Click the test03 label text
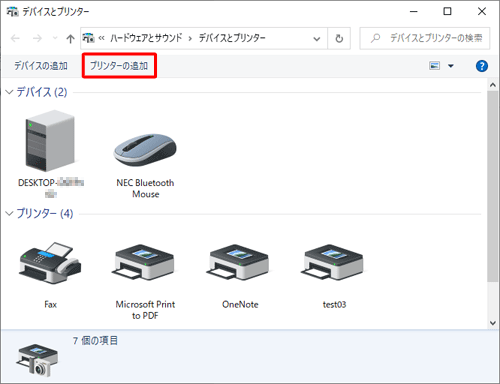Image resolution: width=500 pixels, height=384 pixels. 334,304
